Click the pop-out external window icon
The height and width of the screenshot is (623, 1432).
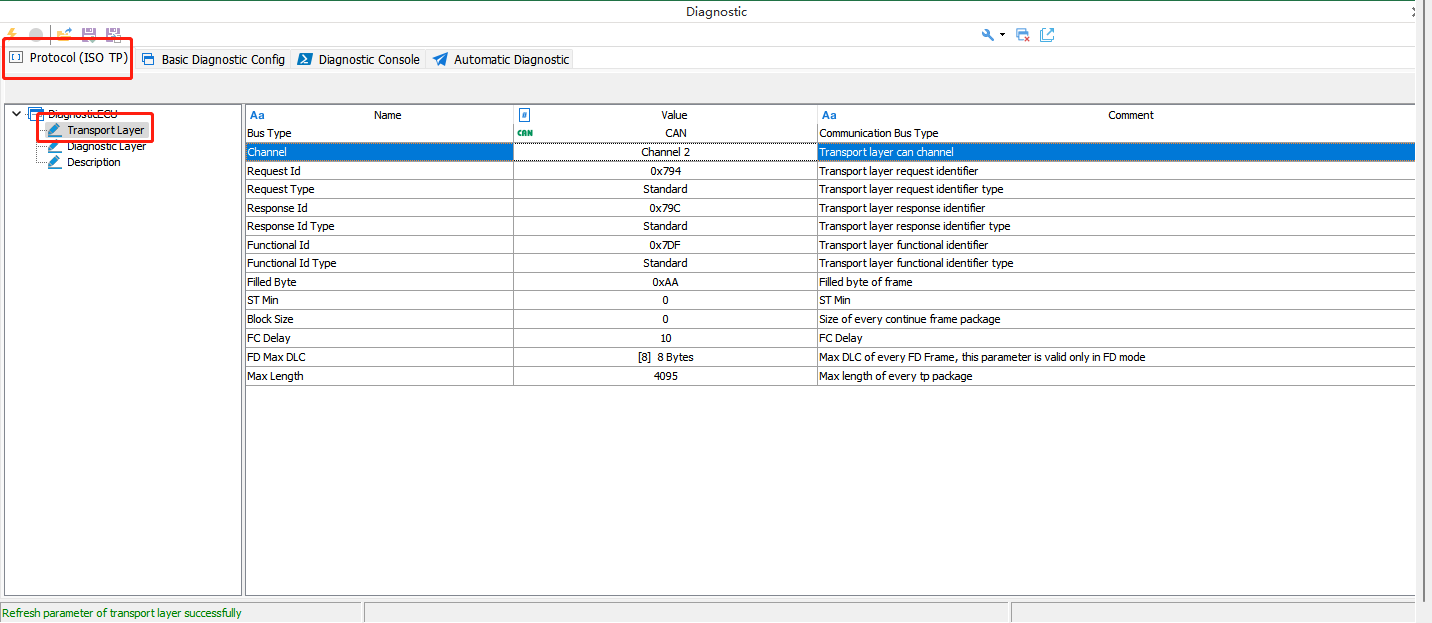coord(1047,35)
